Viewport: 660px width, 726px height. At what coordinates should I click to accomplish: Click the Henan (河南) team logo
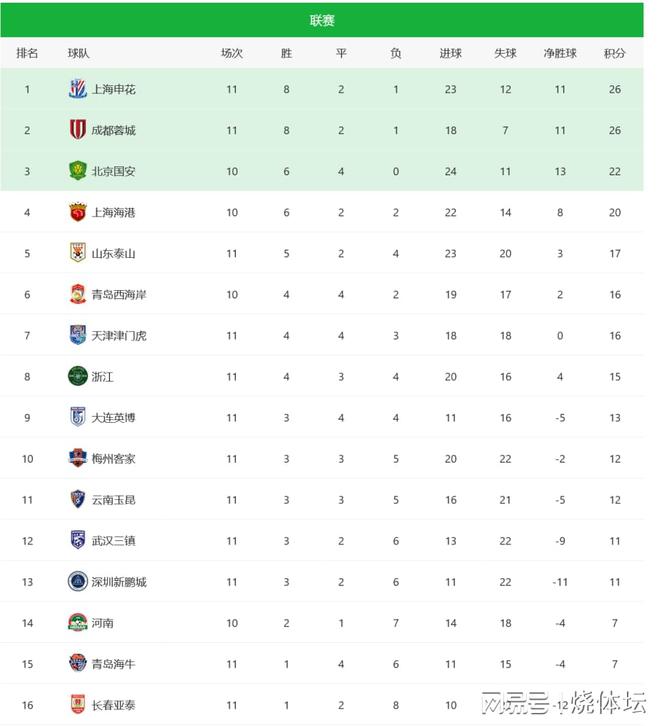pos(77,622)
